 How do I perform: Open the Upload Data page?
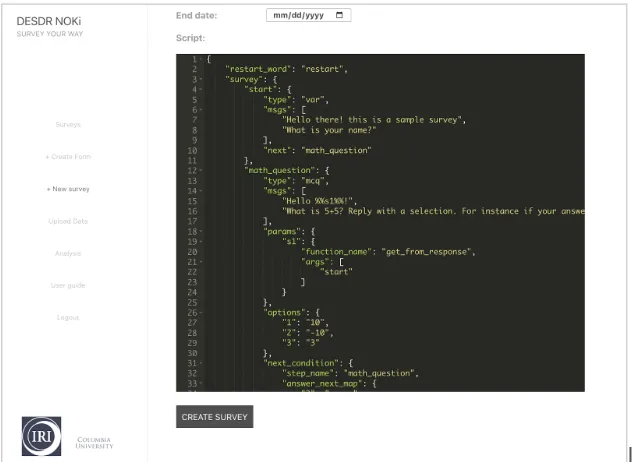68,221
